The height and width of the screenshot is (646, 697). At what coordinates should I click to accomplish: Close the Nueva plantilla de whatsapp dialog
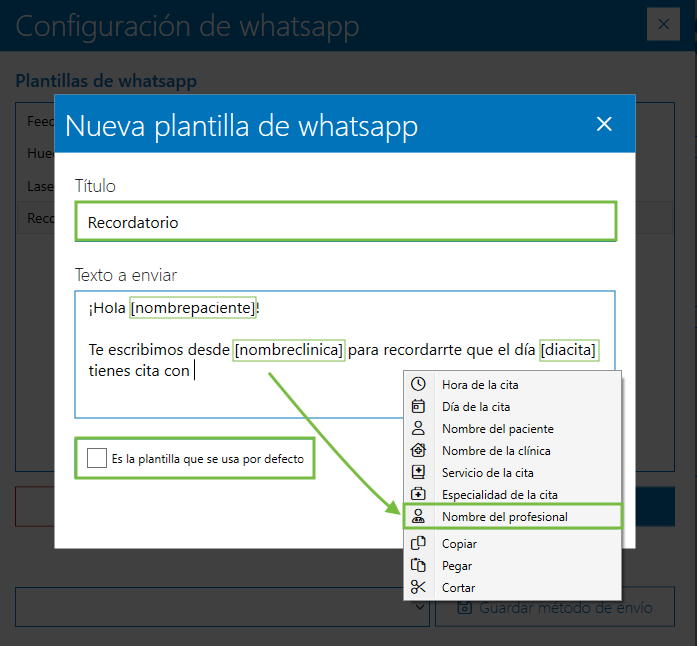pyautogui.click(x=604, y=124)
